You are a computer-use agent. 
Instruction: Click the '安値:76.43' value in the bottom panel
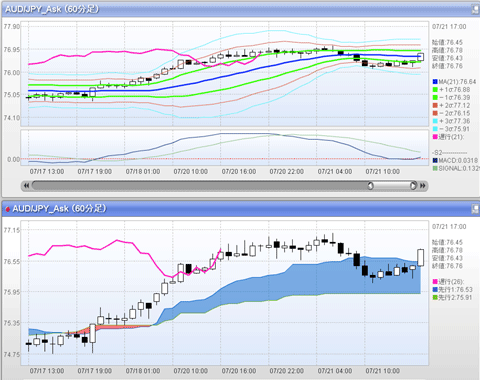tap(447, 258)
